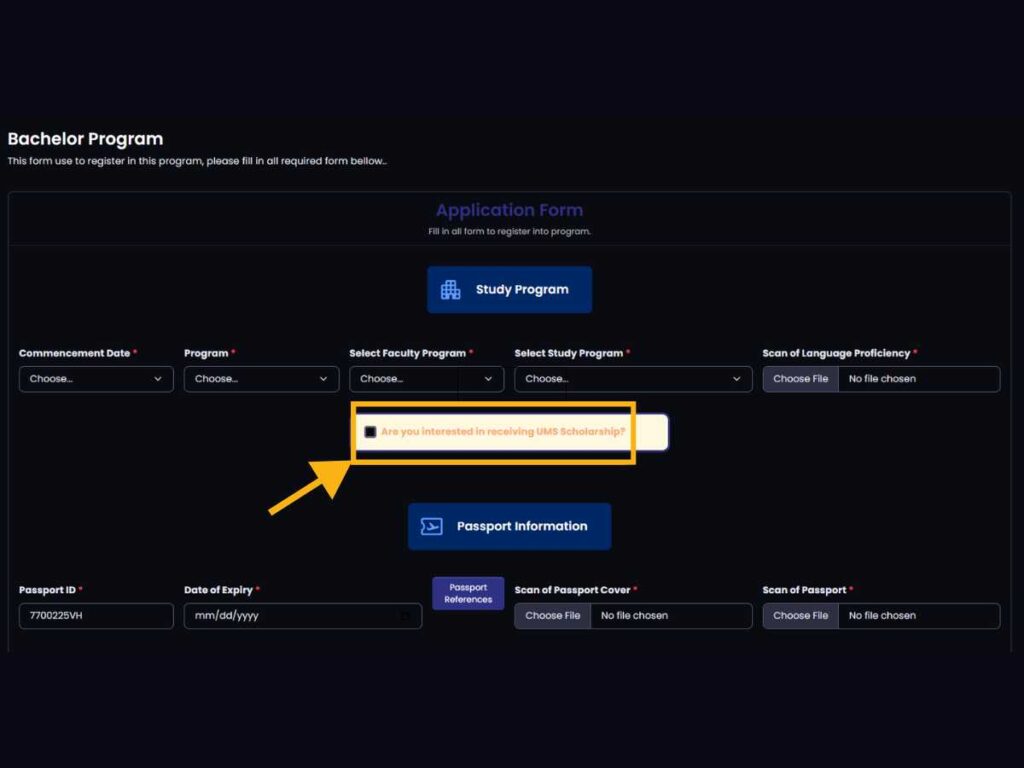This screenshot has height=768, width=1024.
Task: Click the building icon on Study Program
Action: pos(451,290)
